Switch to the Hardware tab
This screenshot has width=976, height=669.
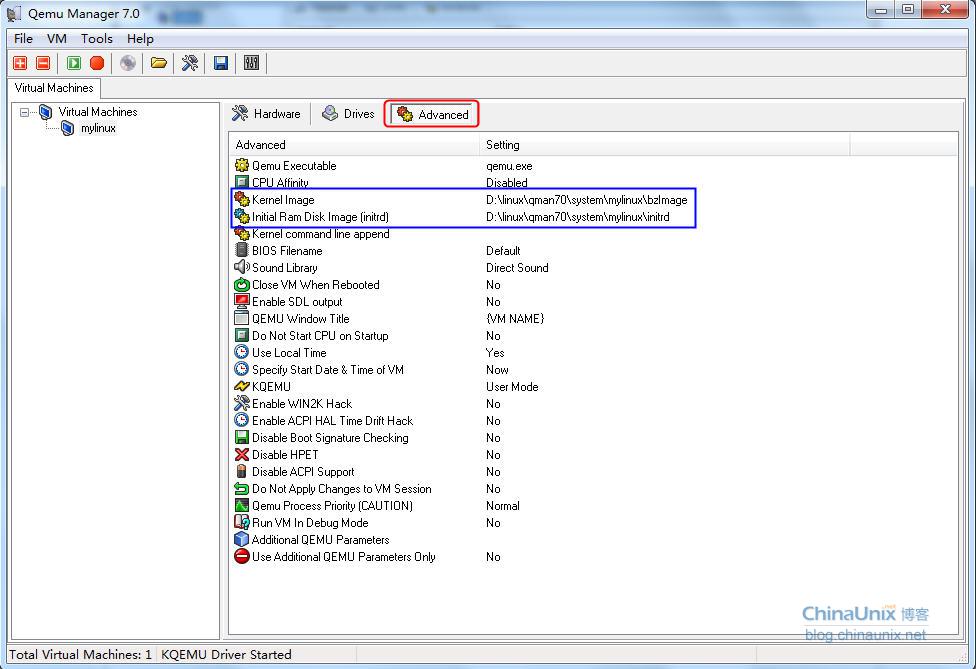pyautogui.click(x=266, y=114)
